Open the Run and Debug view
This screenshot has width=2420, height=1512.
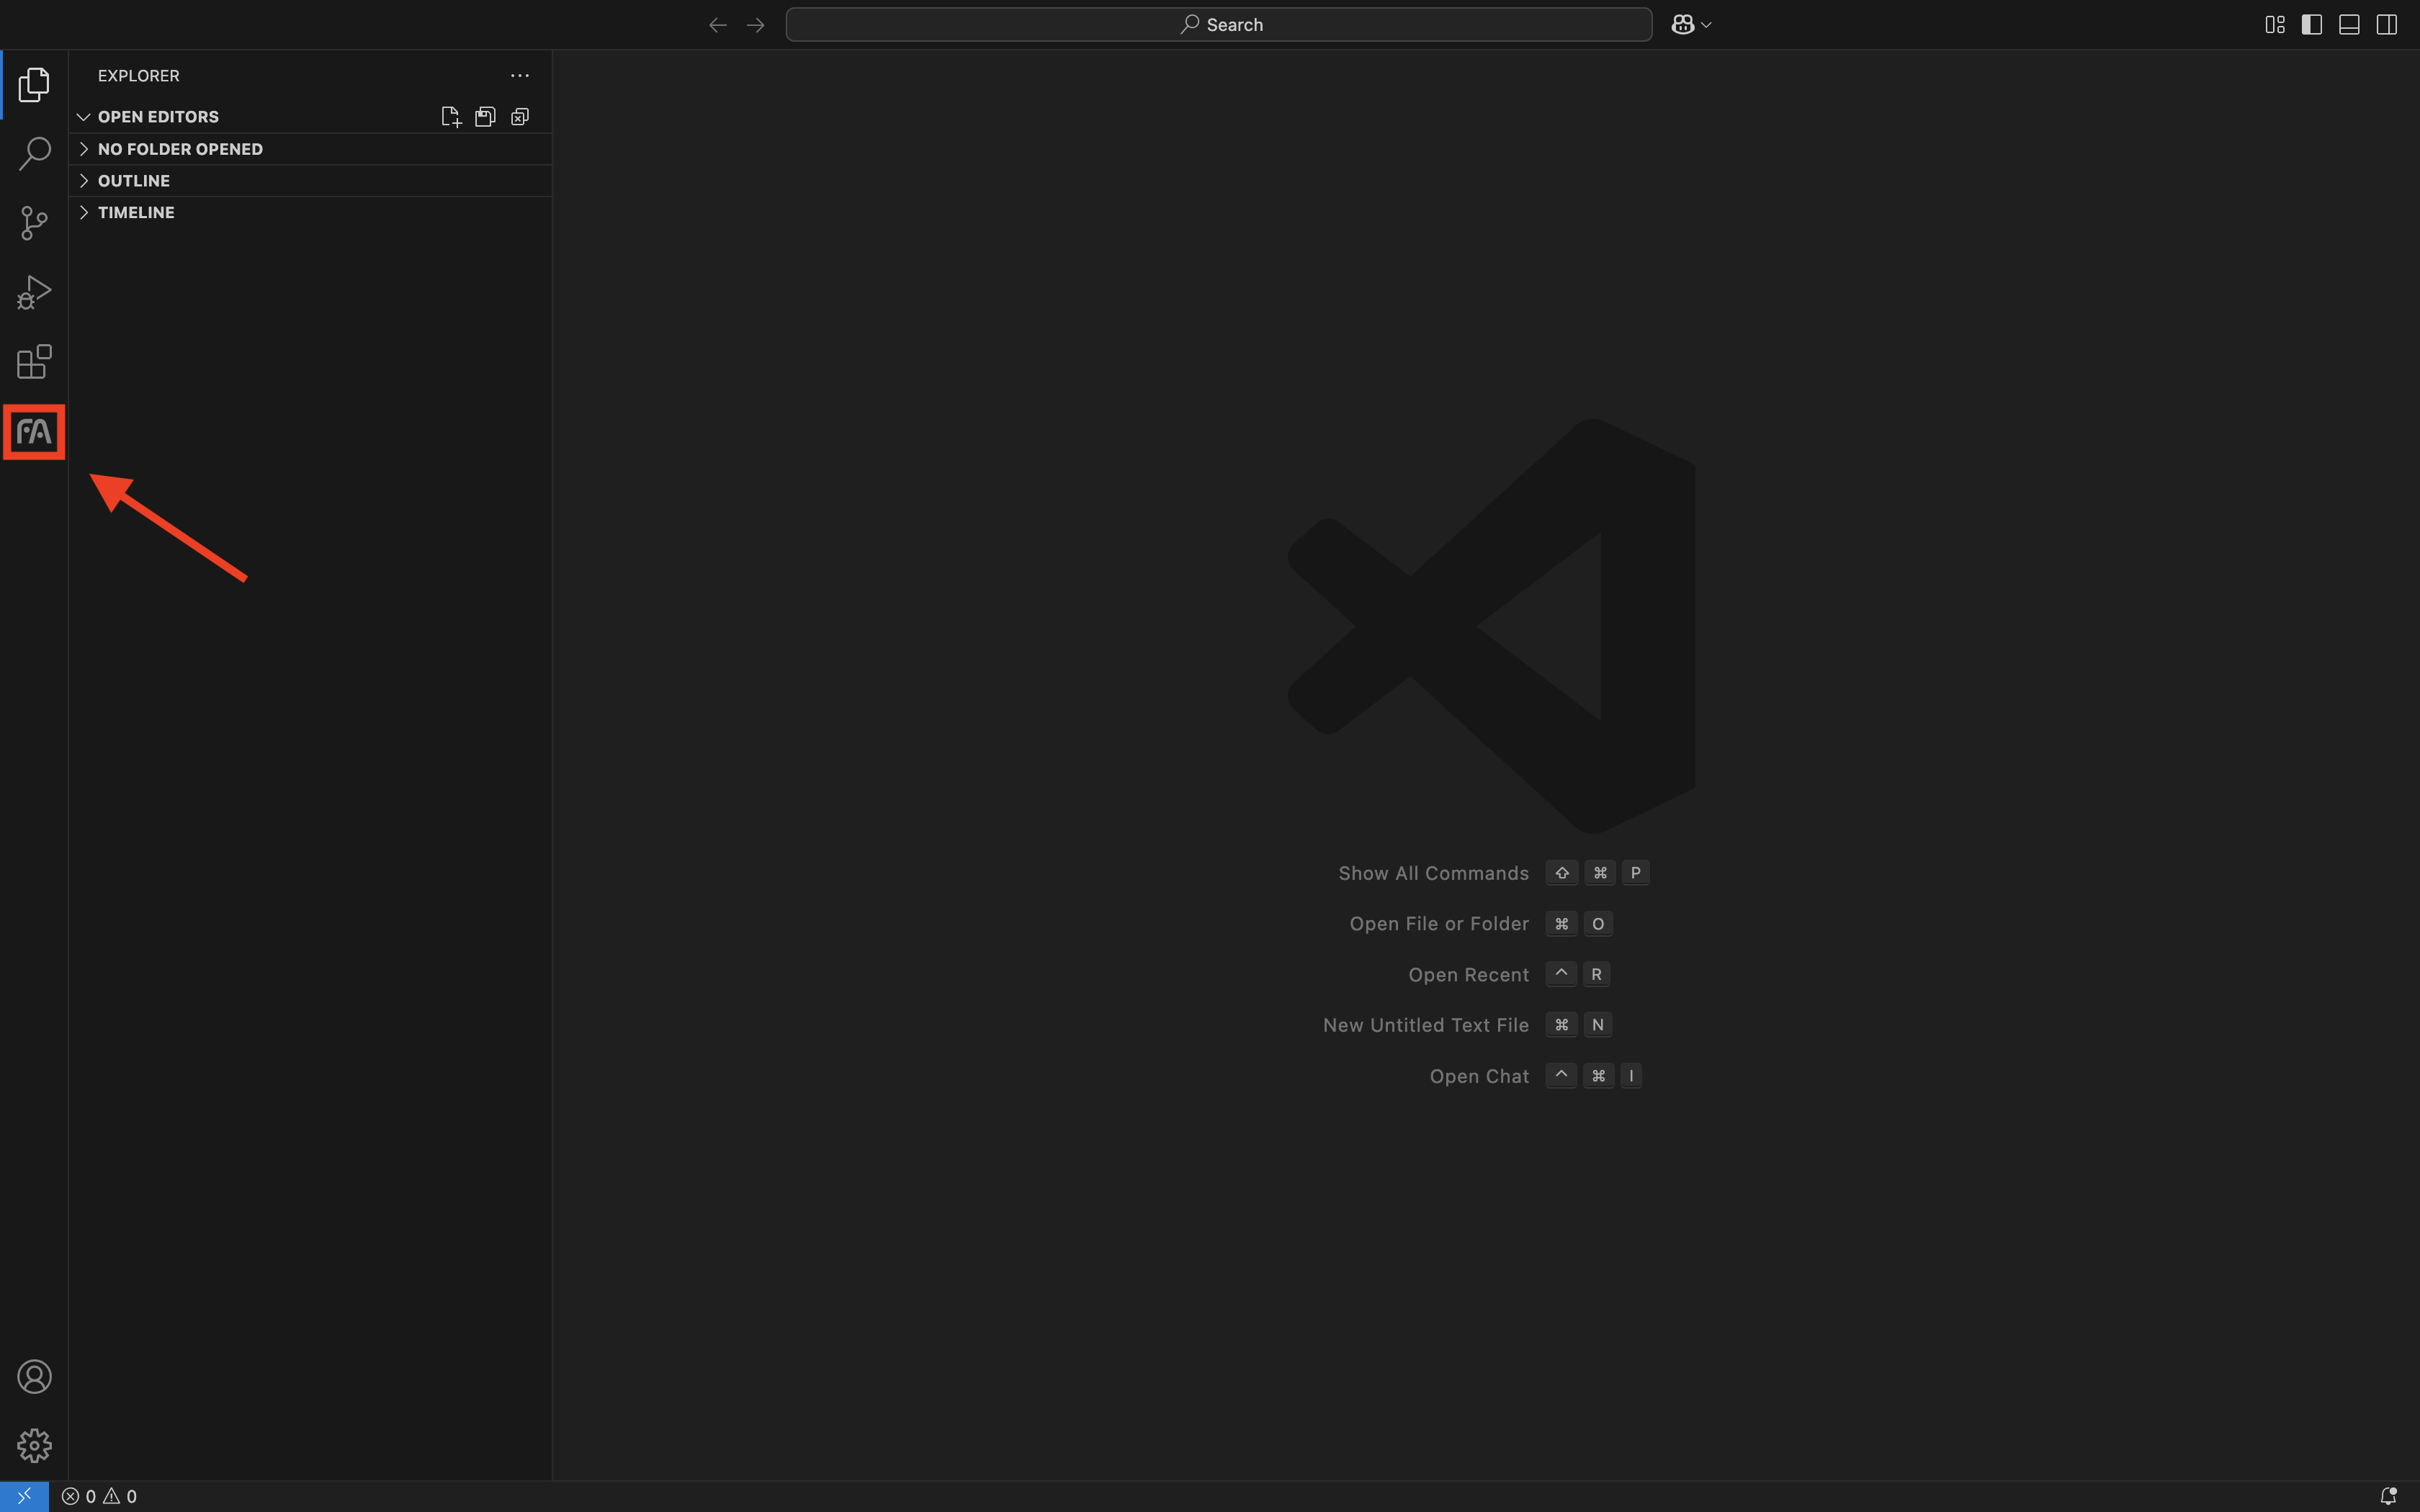tap(34, 292)
